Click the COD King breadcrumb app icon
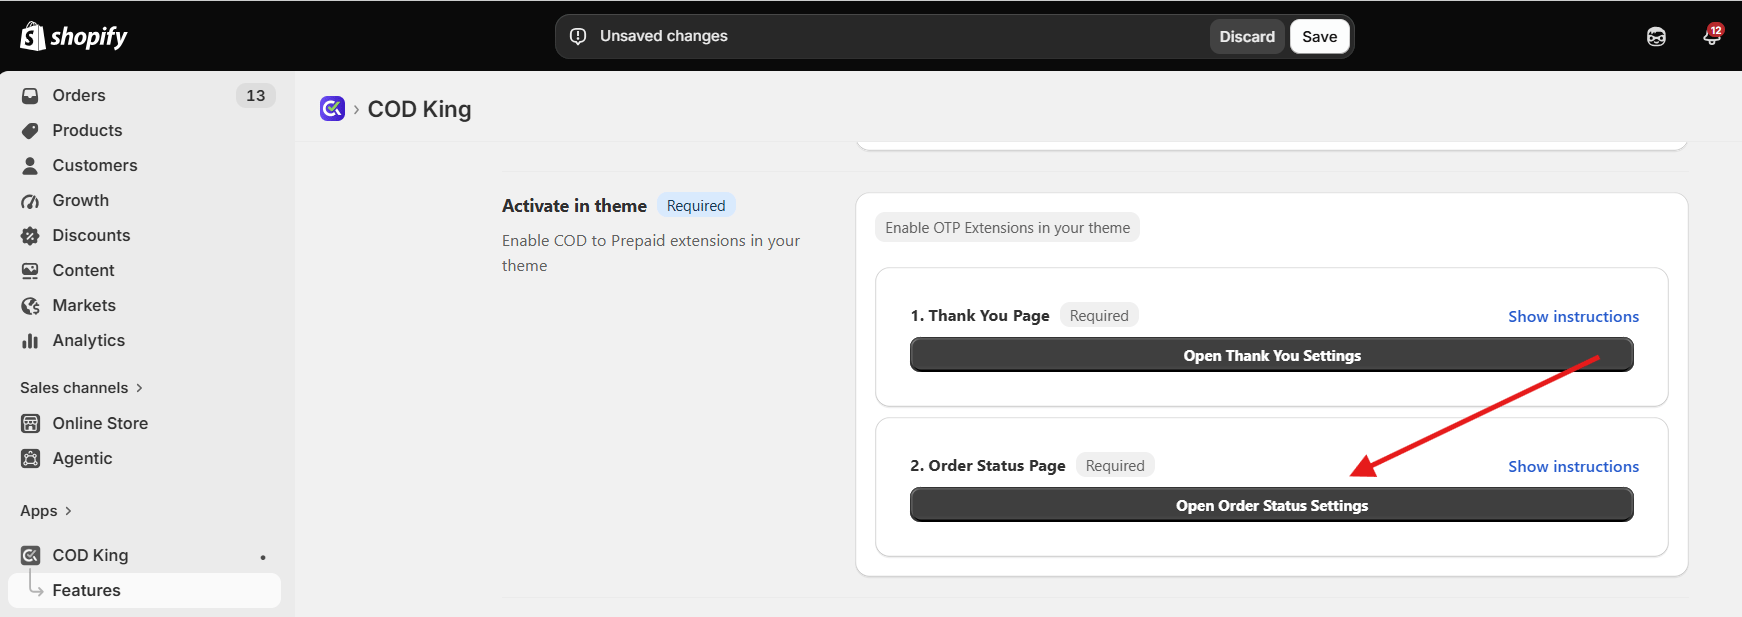This screenshot has width=1742, height=617. click(x=332, y=109)
